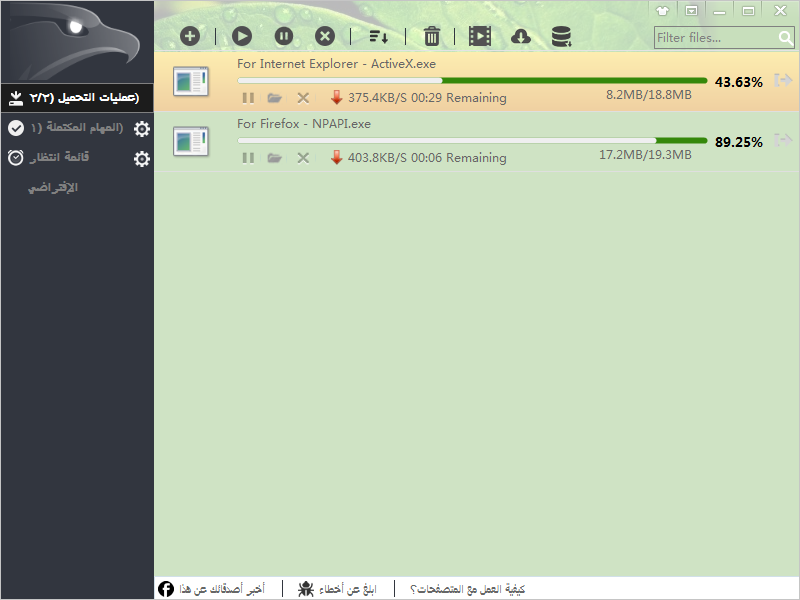This screenshot has height=600, width=800.
Task: Open the video sniffer film icon
Action: pyautogui.click(x=480, y=36)
